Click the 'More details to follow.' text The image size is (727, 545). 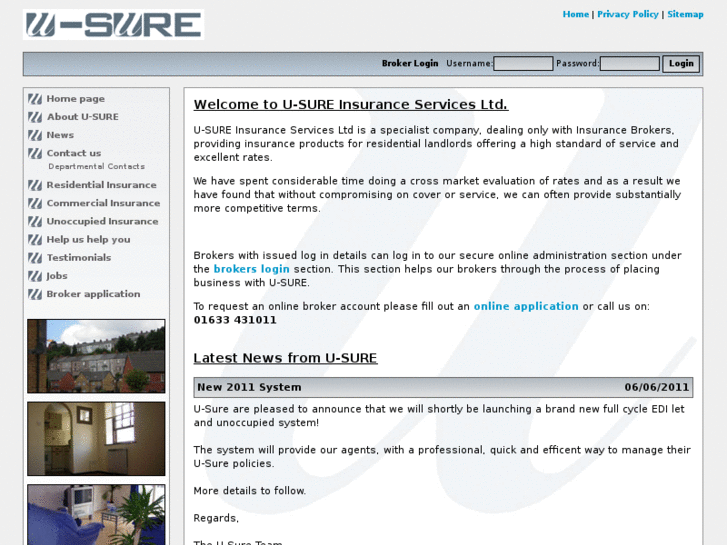tap(249, 491)
